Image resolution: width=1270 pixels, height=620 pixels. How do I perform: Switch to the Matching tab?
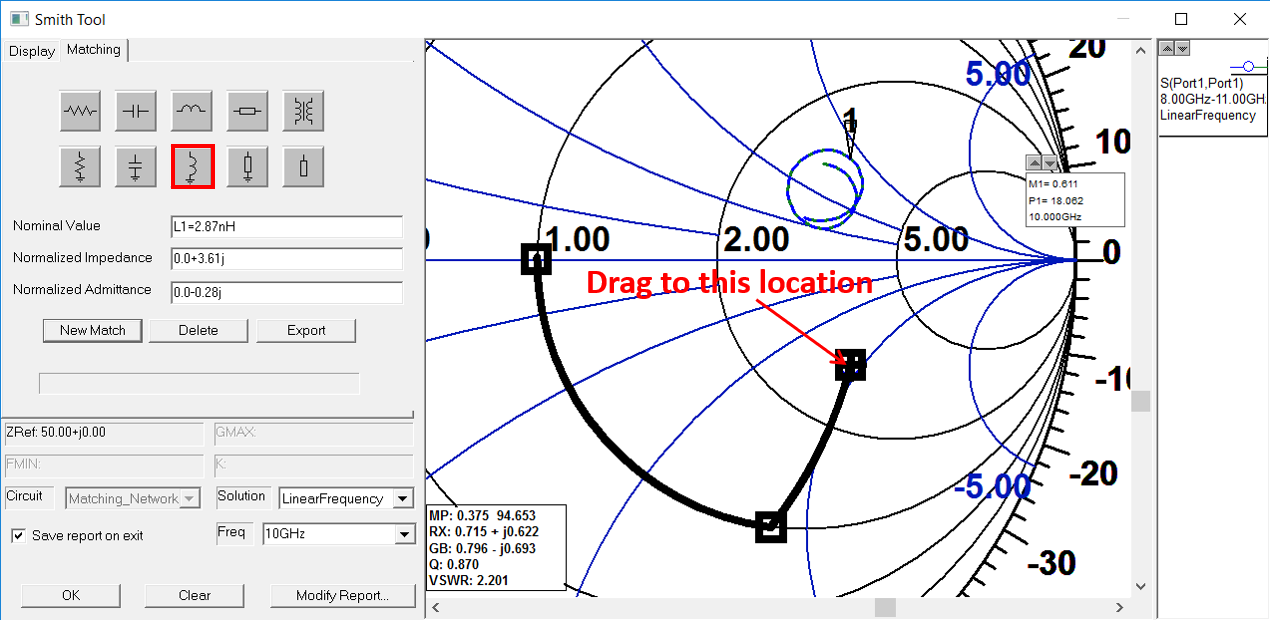[x=93, y=49]
